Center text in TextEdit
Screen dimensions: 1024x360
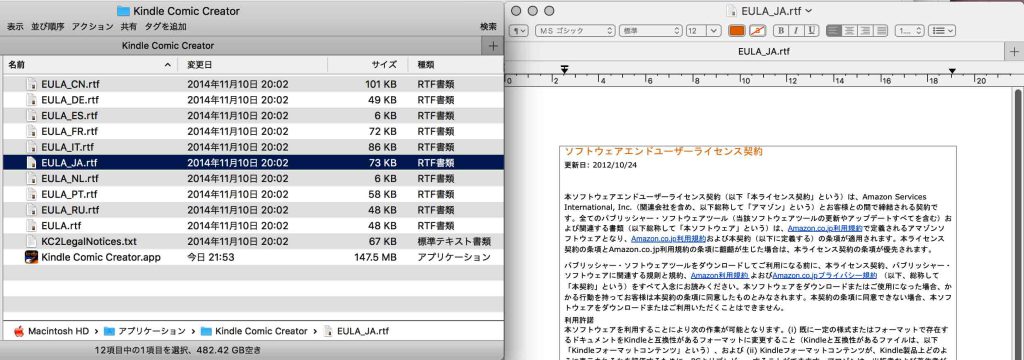849,31
